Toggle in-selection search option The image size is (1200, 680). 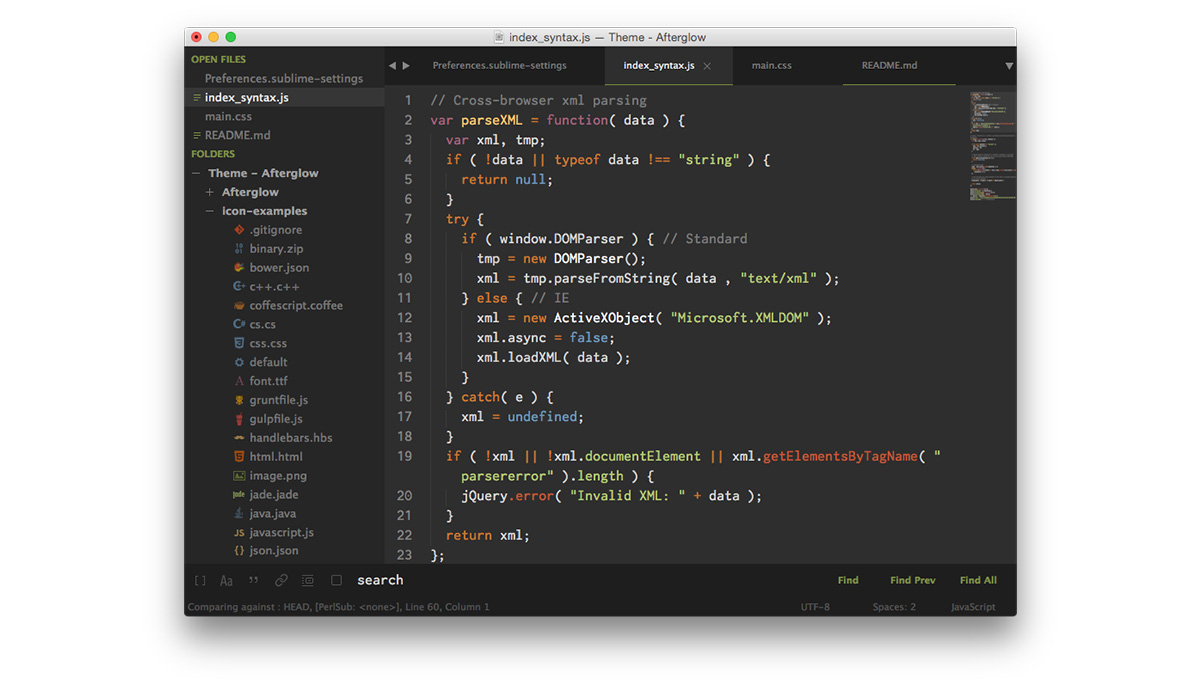(x=308, y=581)
